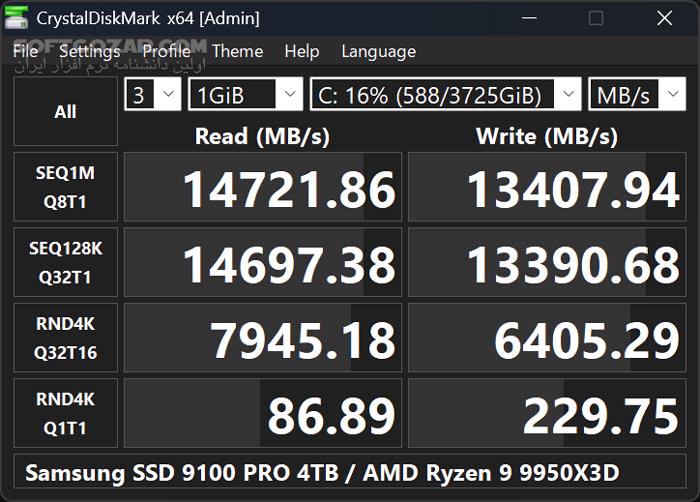Open the Language menu
Viewport: 700px width, 502px height.
click(378, 51)
